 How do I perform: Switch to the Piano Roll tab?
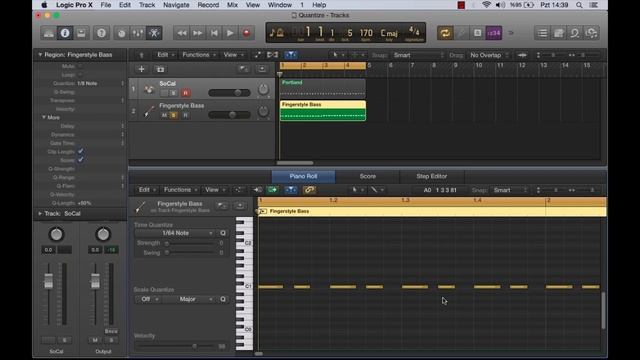coord(303,176)
